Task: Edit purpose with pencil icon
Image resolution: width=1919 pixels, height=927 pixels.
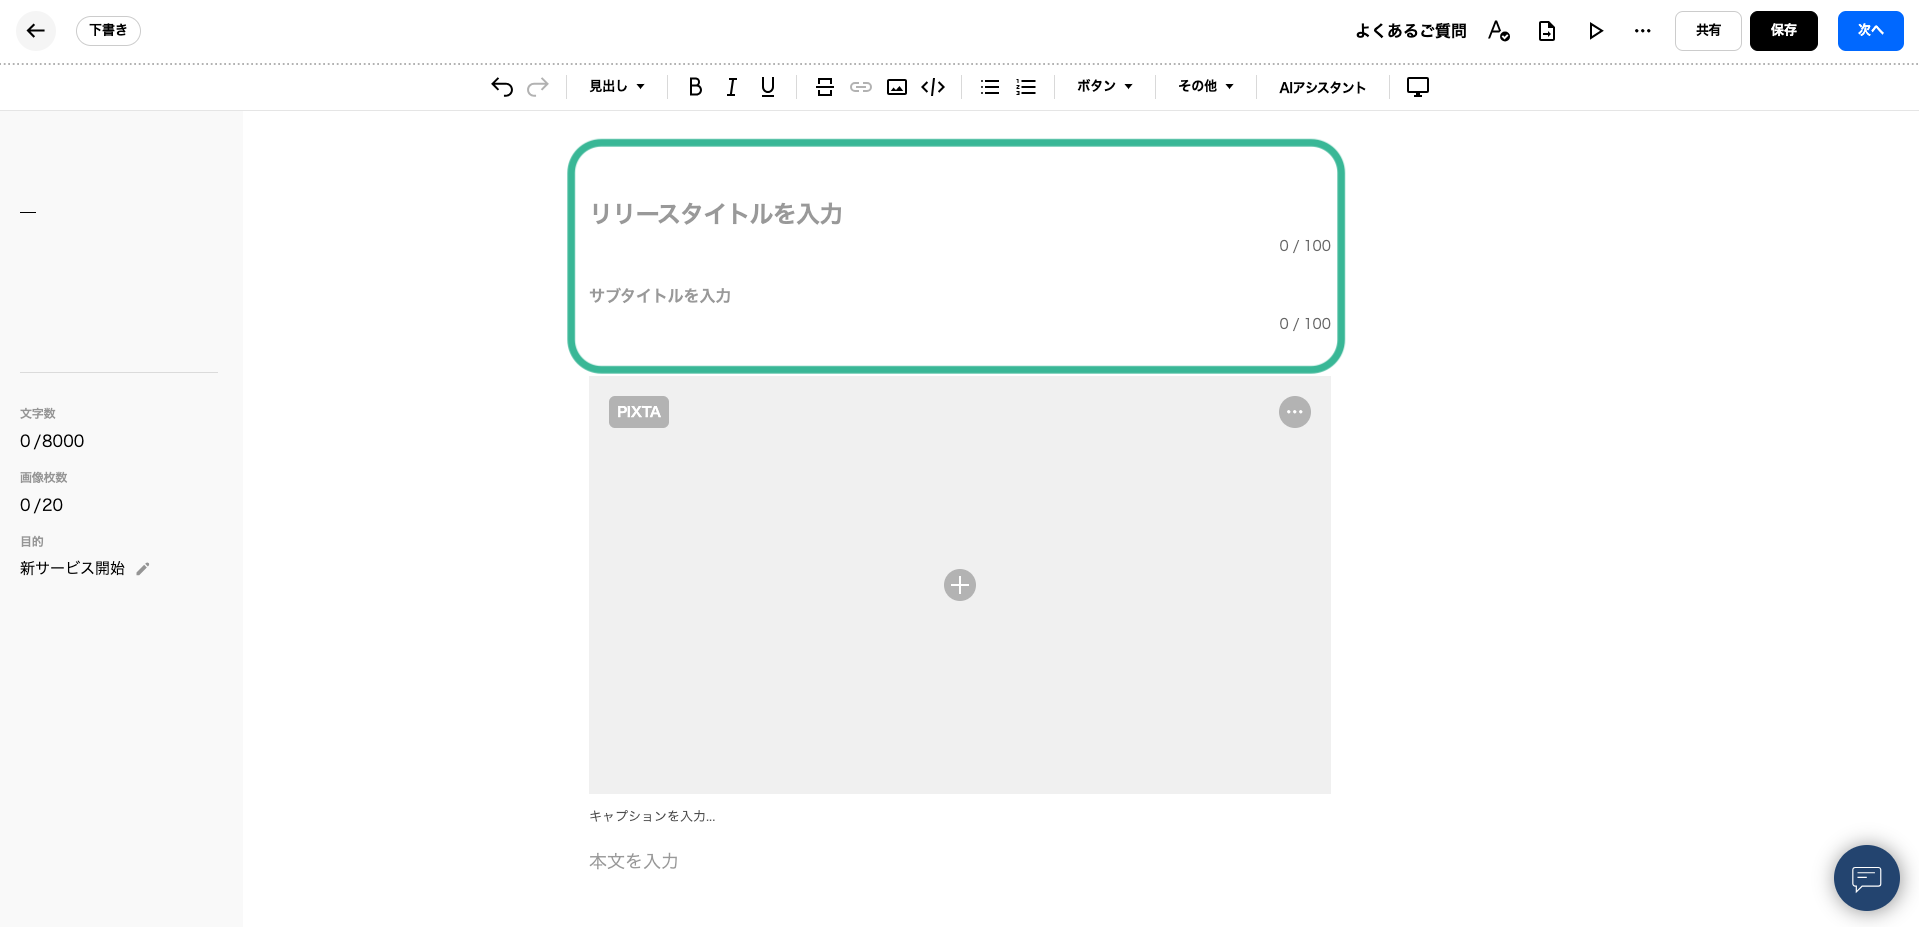Action: click(143, 569)
